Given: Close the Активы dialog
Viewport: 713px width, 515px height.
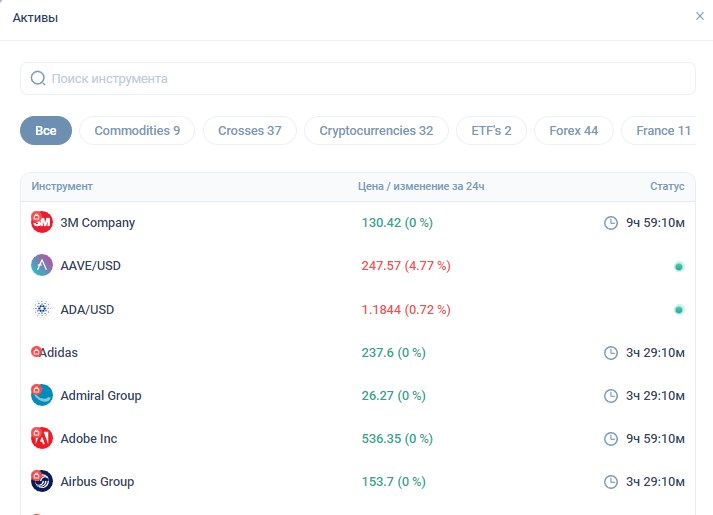Looking at the screenshot, I should tap(700, 16).
